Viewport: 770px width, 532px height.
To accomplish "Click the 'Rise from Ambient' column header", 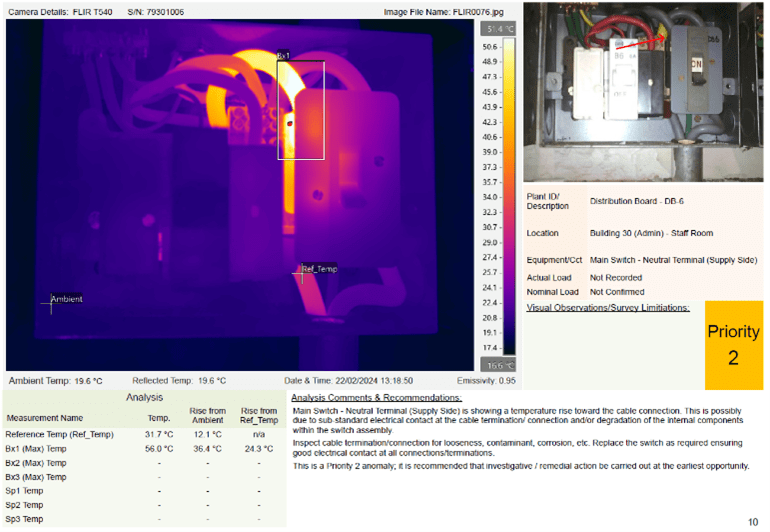I will pyautogui.click(x=208, y=416).
